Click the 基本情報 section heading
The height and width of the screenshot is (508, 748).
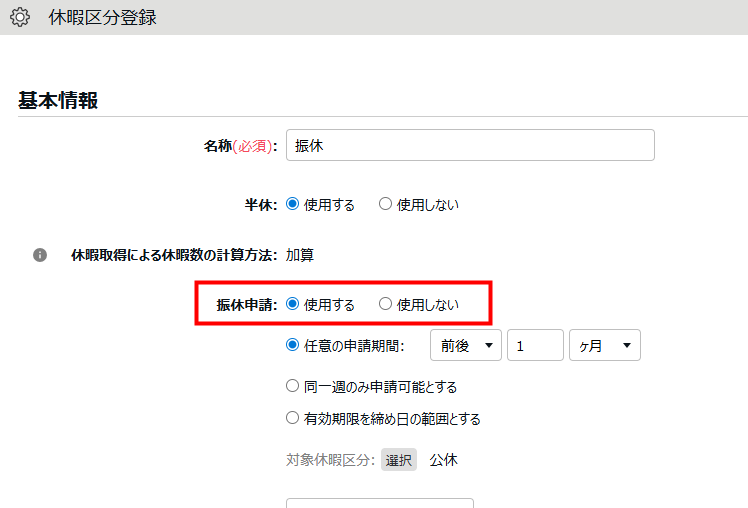tap(58, 101)
